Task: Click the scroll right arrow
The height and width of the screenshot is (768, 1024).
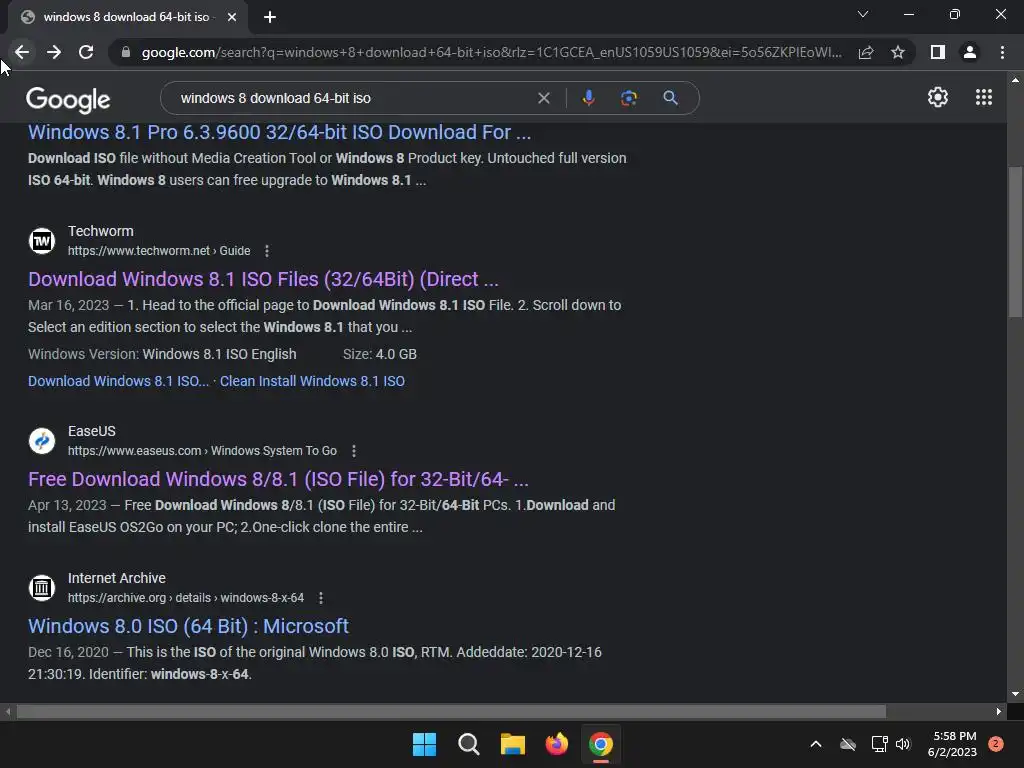Action: point(999,711)
